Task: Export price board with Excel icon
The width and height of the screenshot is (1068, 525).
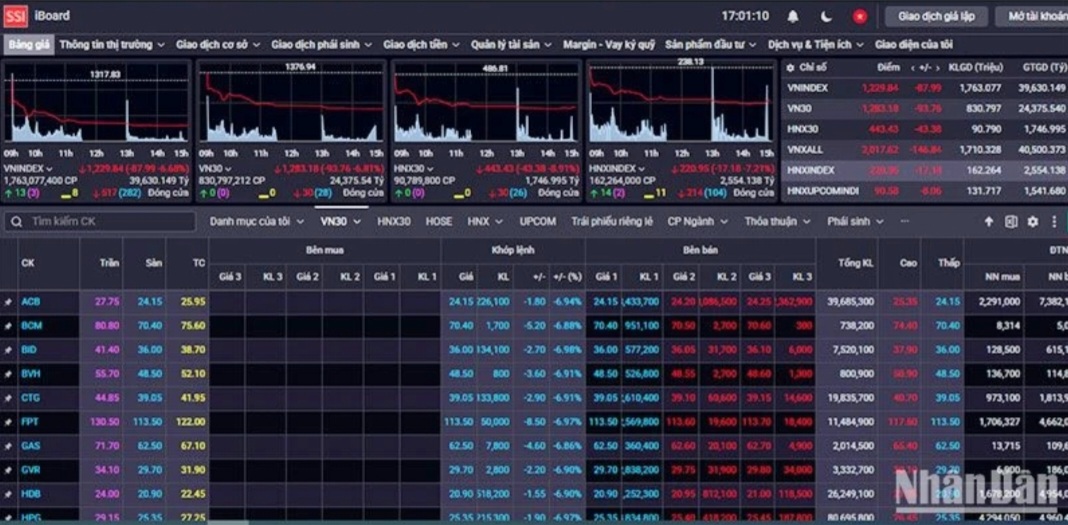Action: point(1011,221)
